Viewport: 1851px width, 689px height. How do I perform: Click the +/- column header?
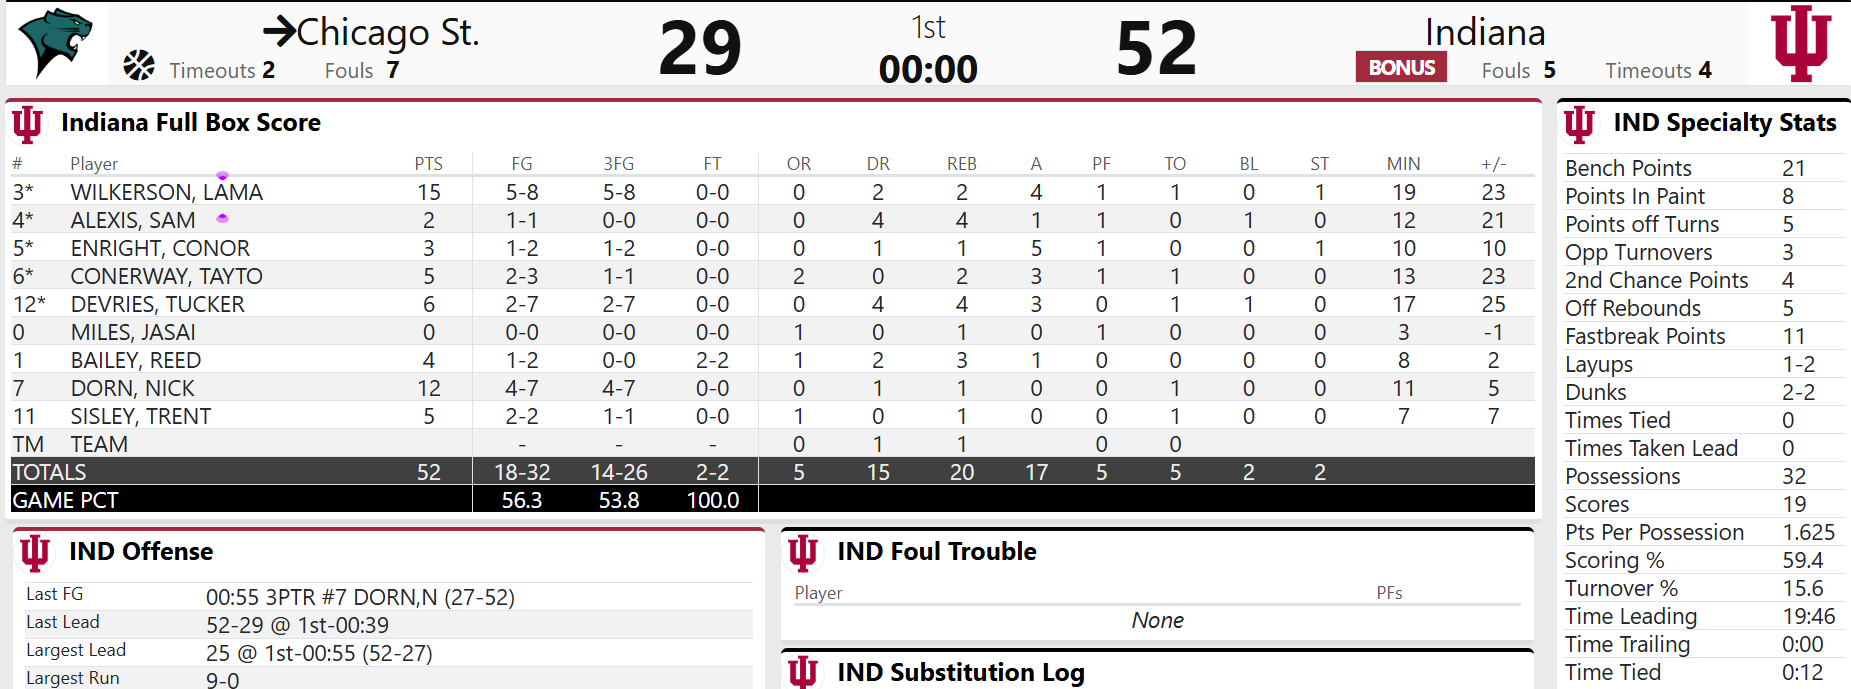tap(1493, 164)
